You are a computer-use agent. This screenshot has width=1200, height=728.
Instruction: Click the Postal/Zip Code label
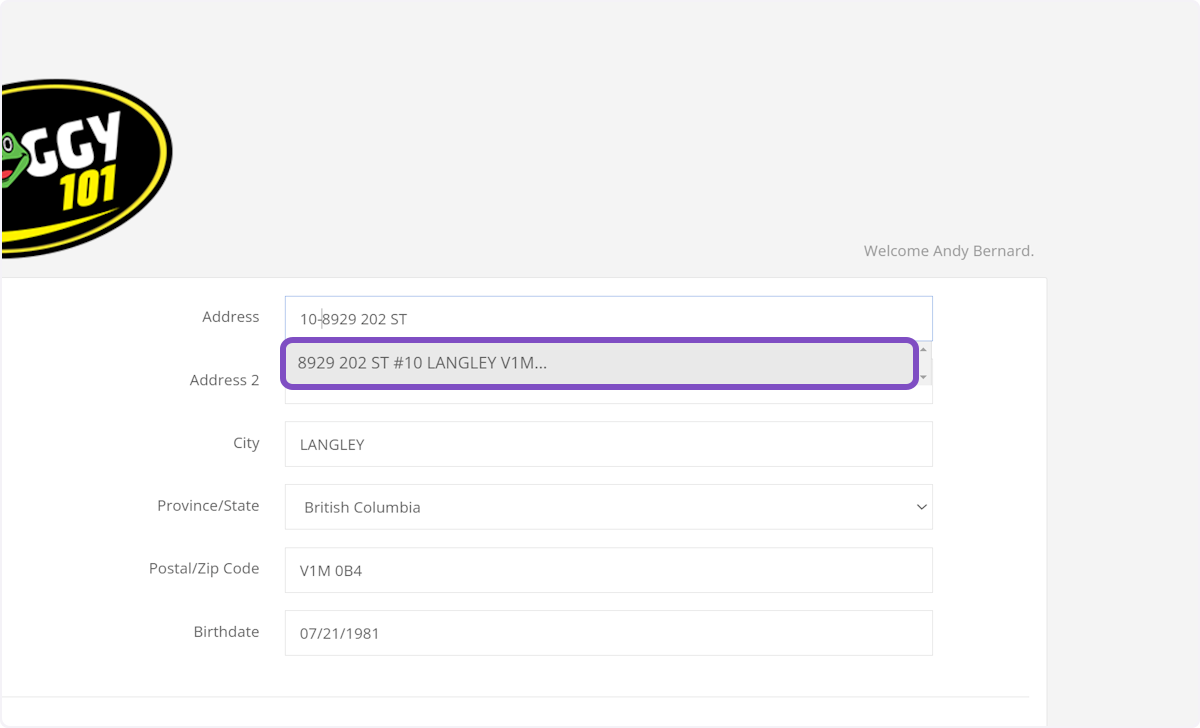[x=204, y=568]
